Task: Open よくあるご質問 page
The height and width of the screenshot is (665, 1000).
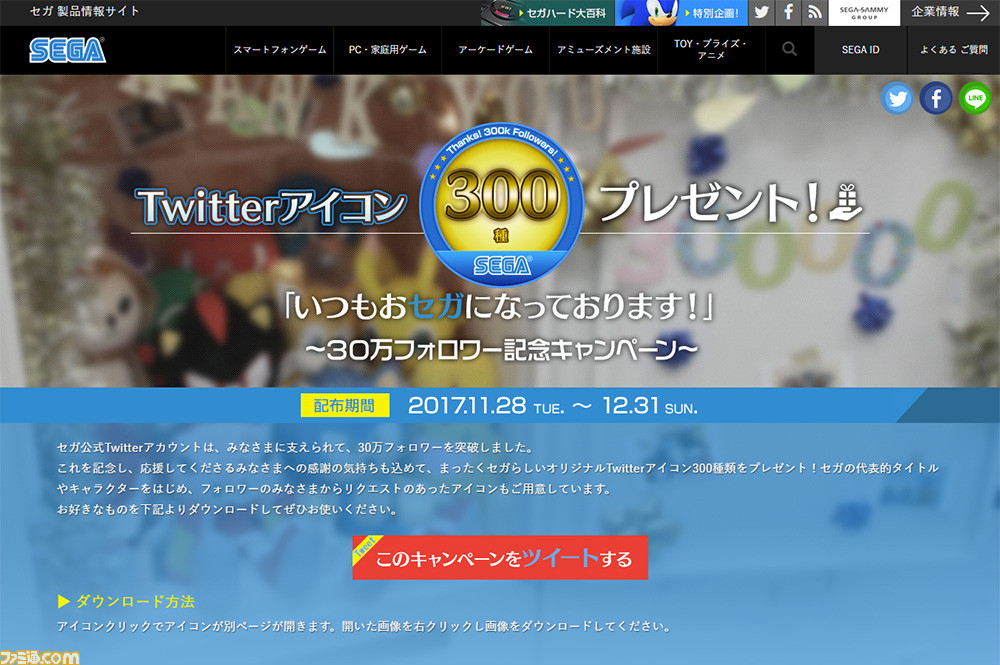Action: (953, 50)
